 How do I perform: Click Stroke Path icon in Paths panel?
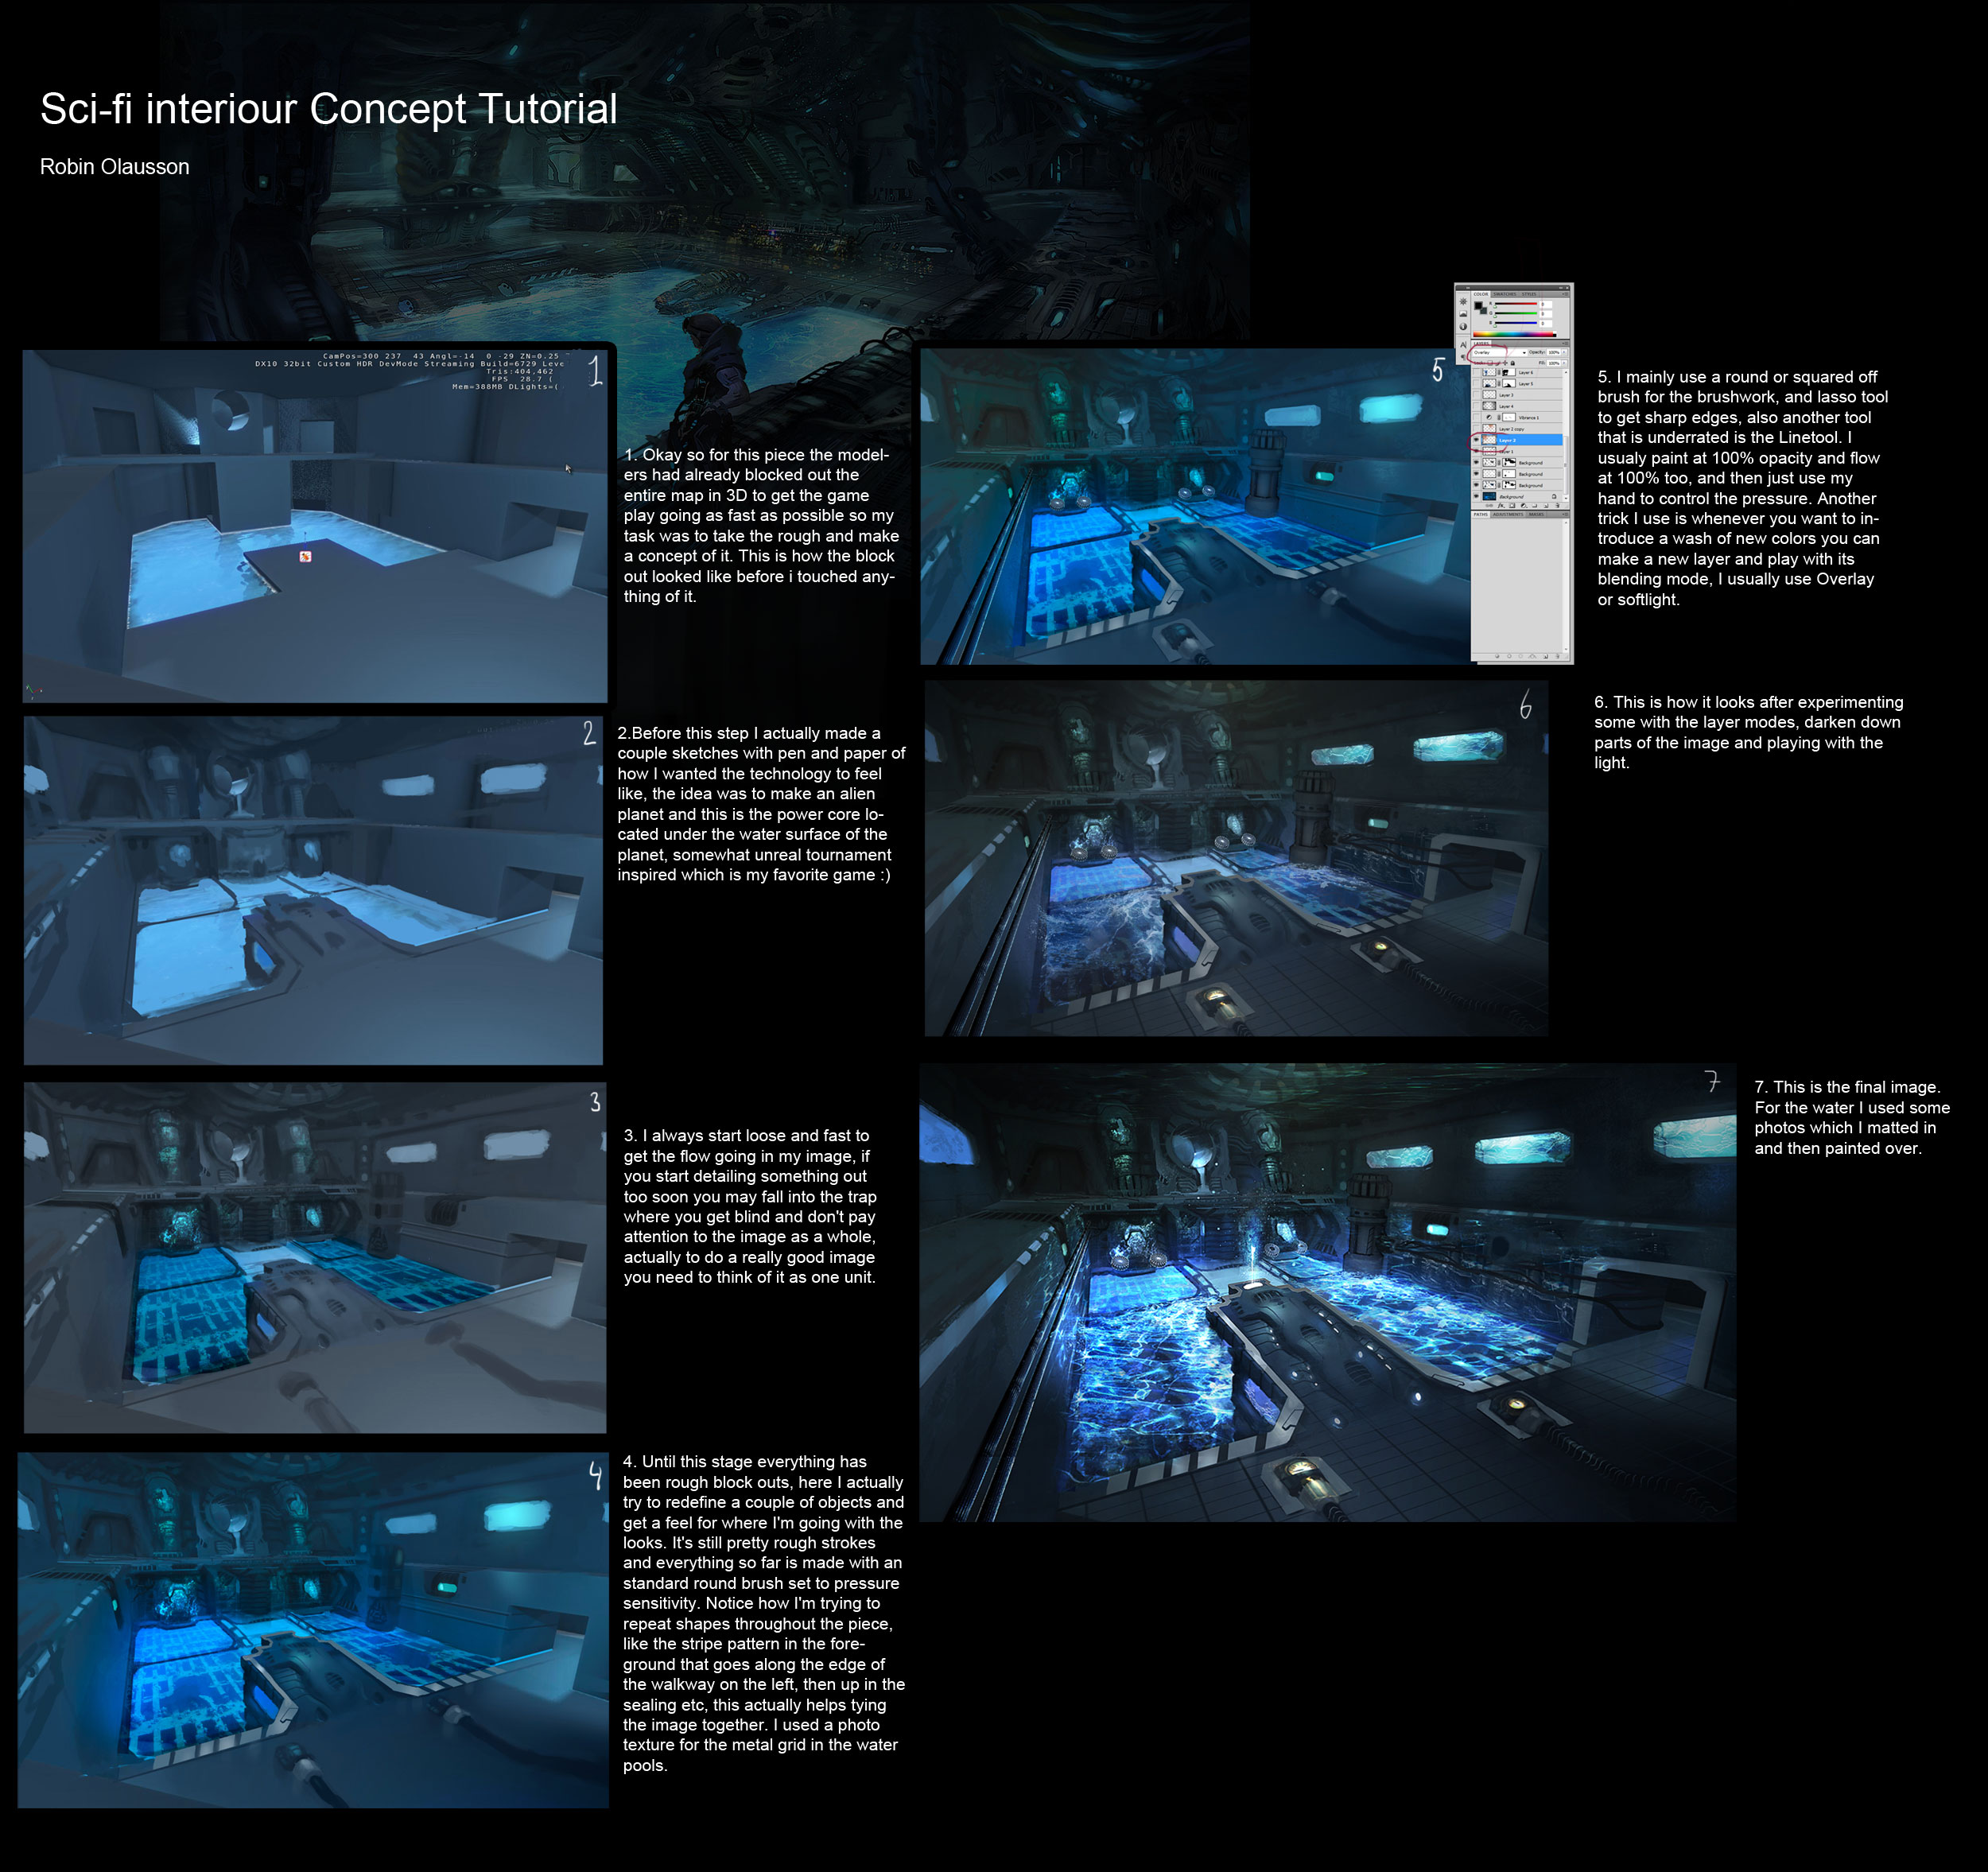coord(1510,657)
